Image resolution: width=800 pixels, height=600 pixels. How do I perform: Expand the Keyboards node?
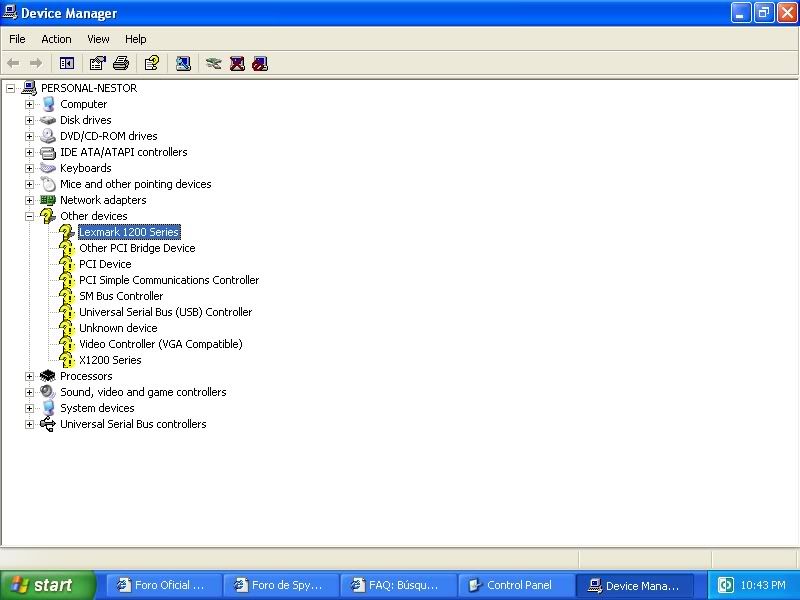[30, 168]
